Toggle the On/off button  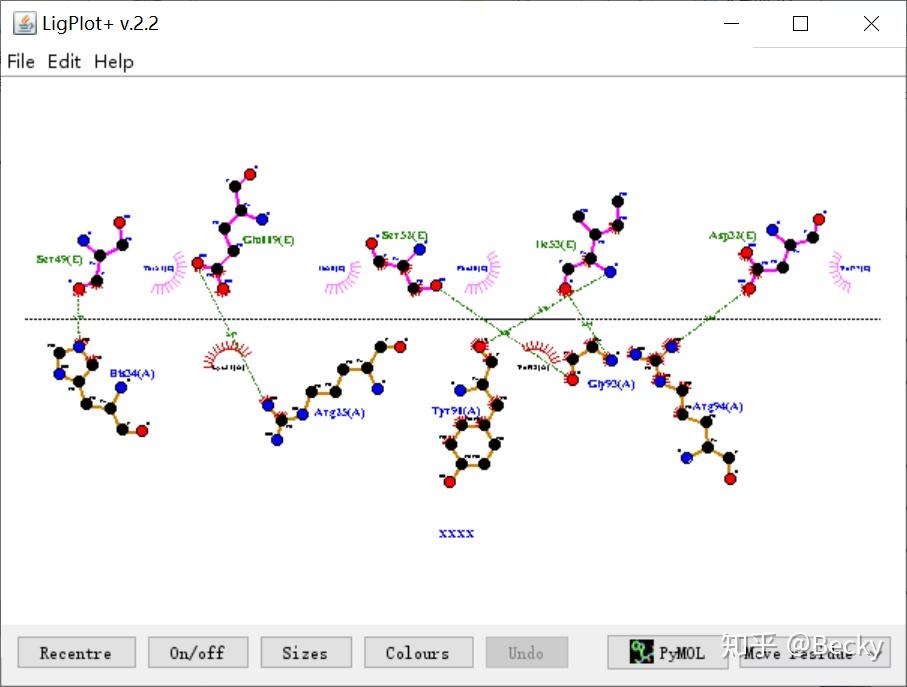(198, 653)
